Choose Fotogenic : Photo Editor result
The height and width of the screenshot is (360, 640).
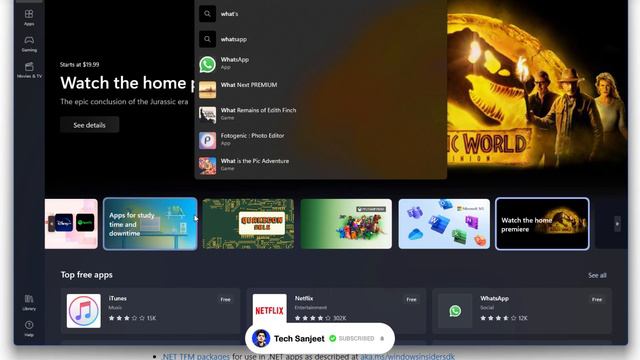320,140
